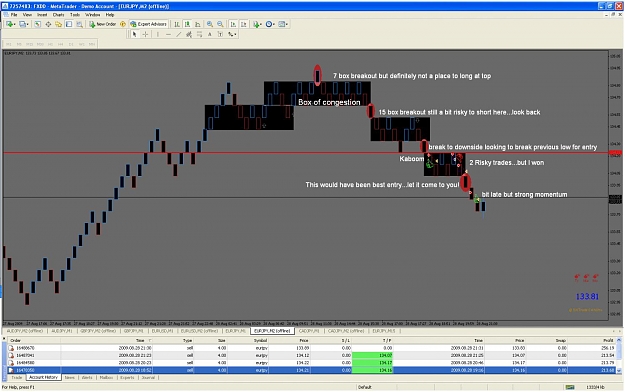Zoom out on the chart
Screen dimensions: 625x392
click(x=220, y=24)
